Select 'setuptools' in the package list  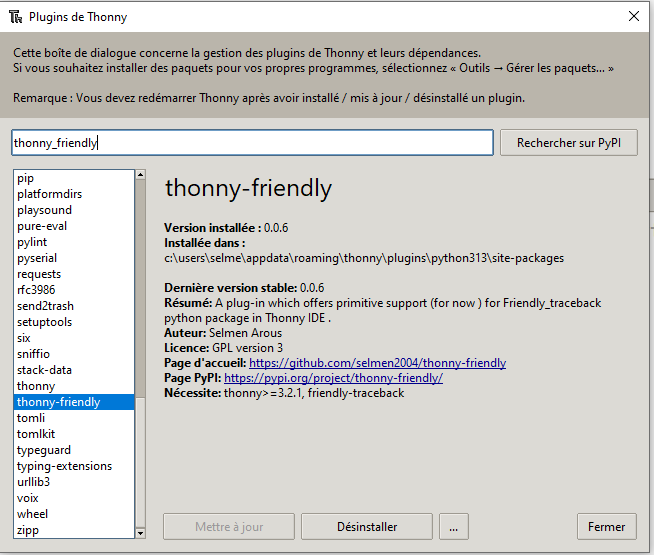point(74,322)
